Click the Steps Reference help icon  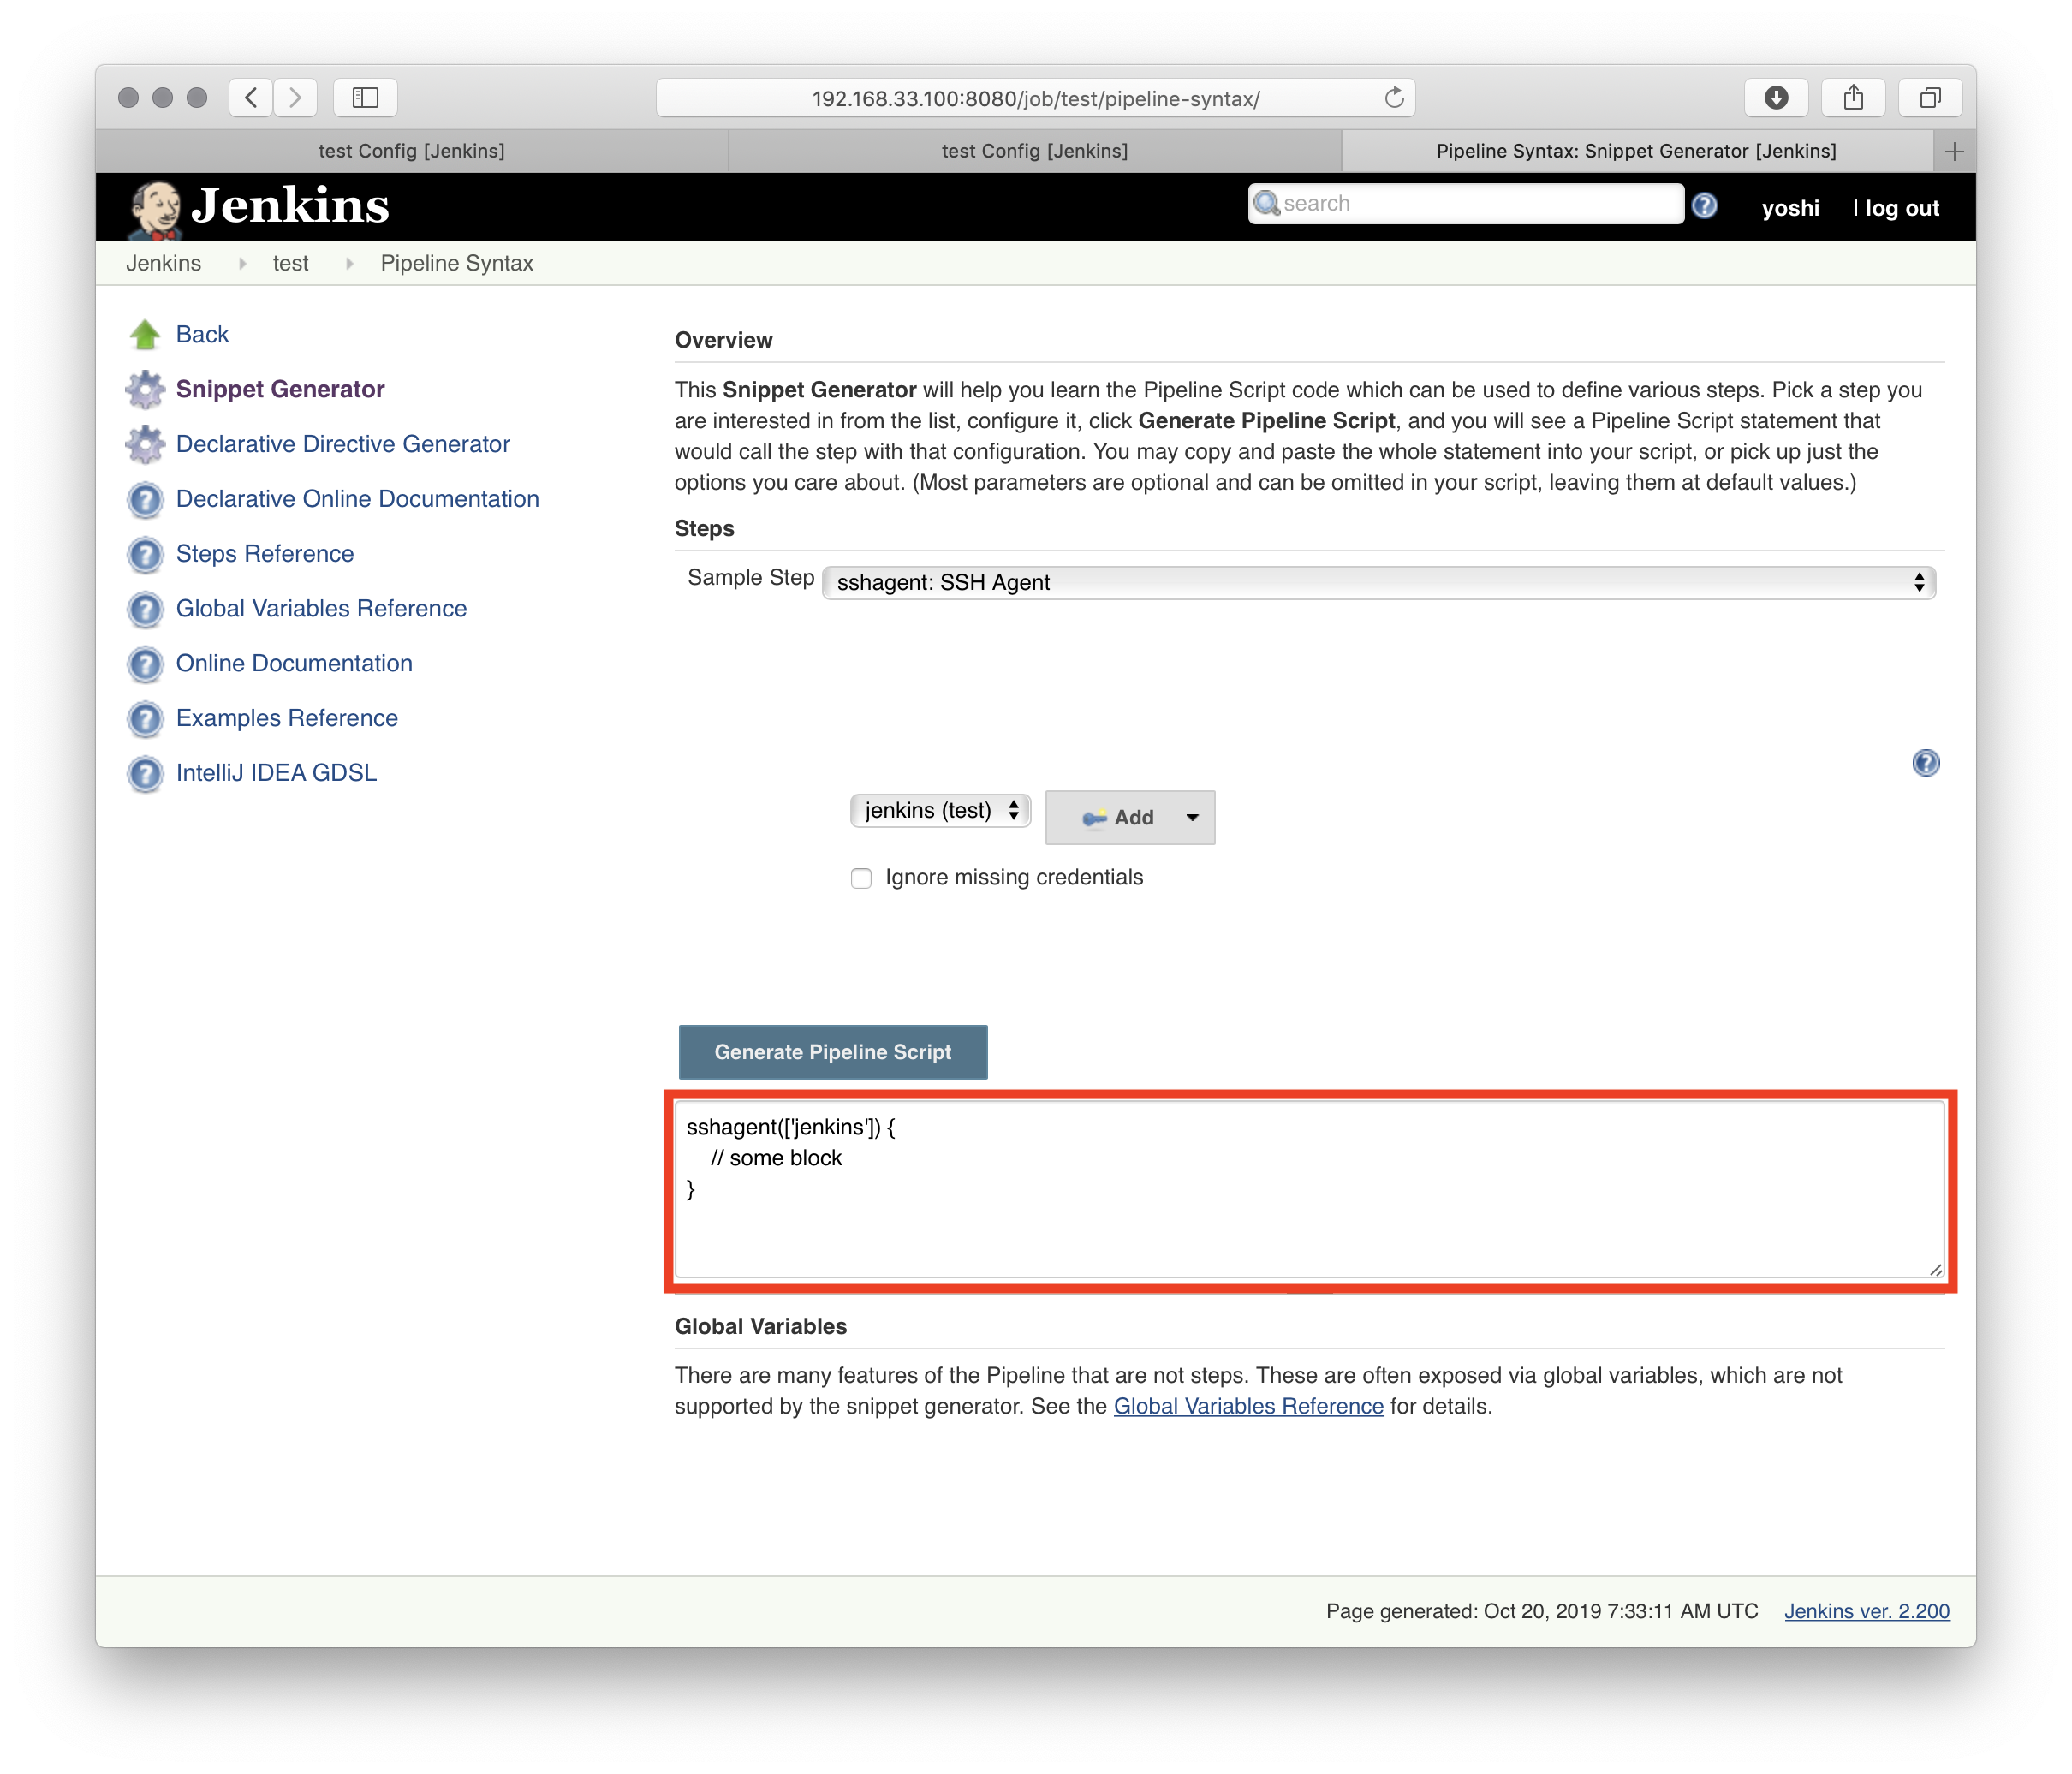tap(145, 555)
